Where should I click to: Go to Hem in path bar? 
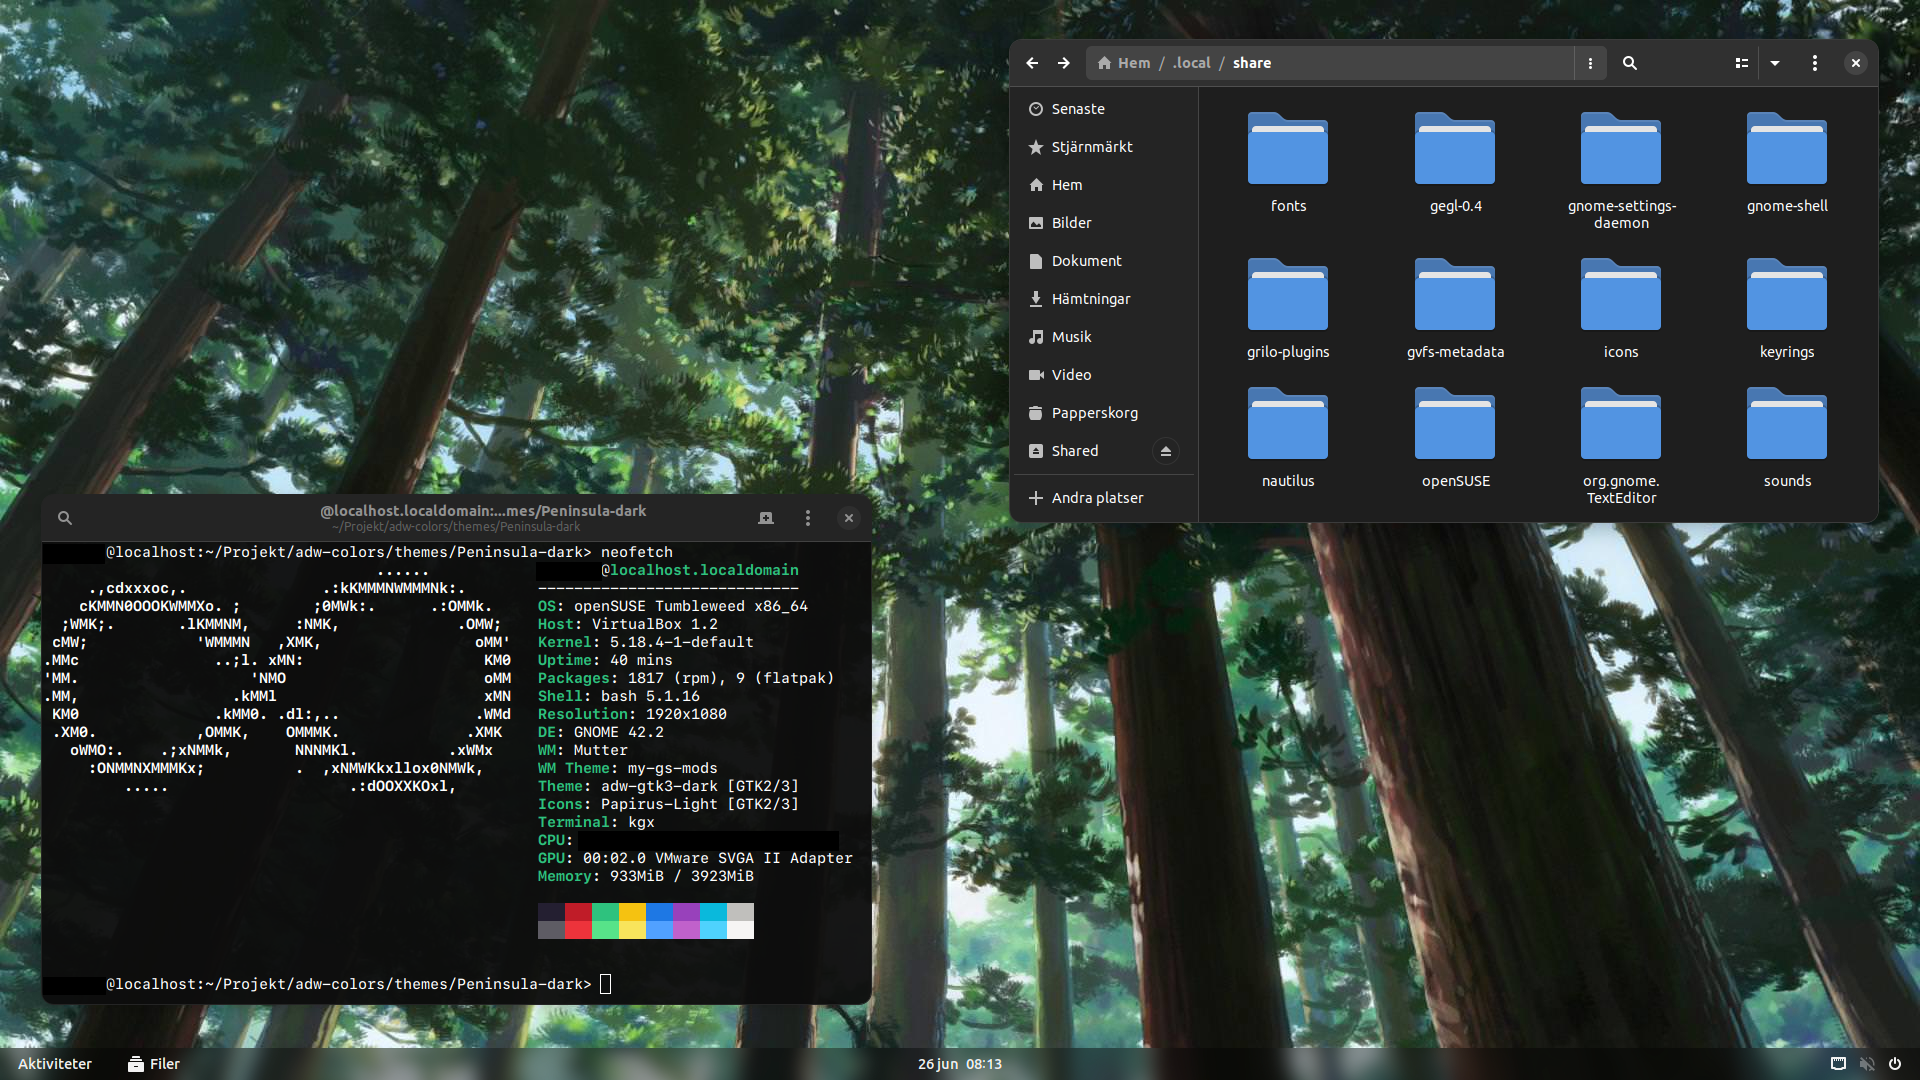point(1124,63)
